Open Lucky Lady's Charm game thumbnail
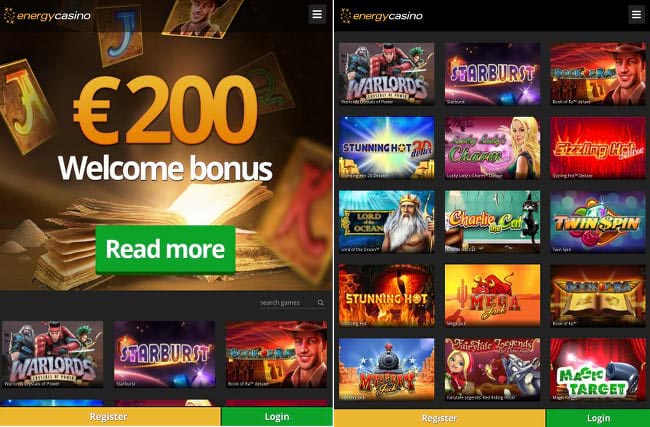Image resolution: width=650 pixels, height=427 pixels. [x=492, y=148]
